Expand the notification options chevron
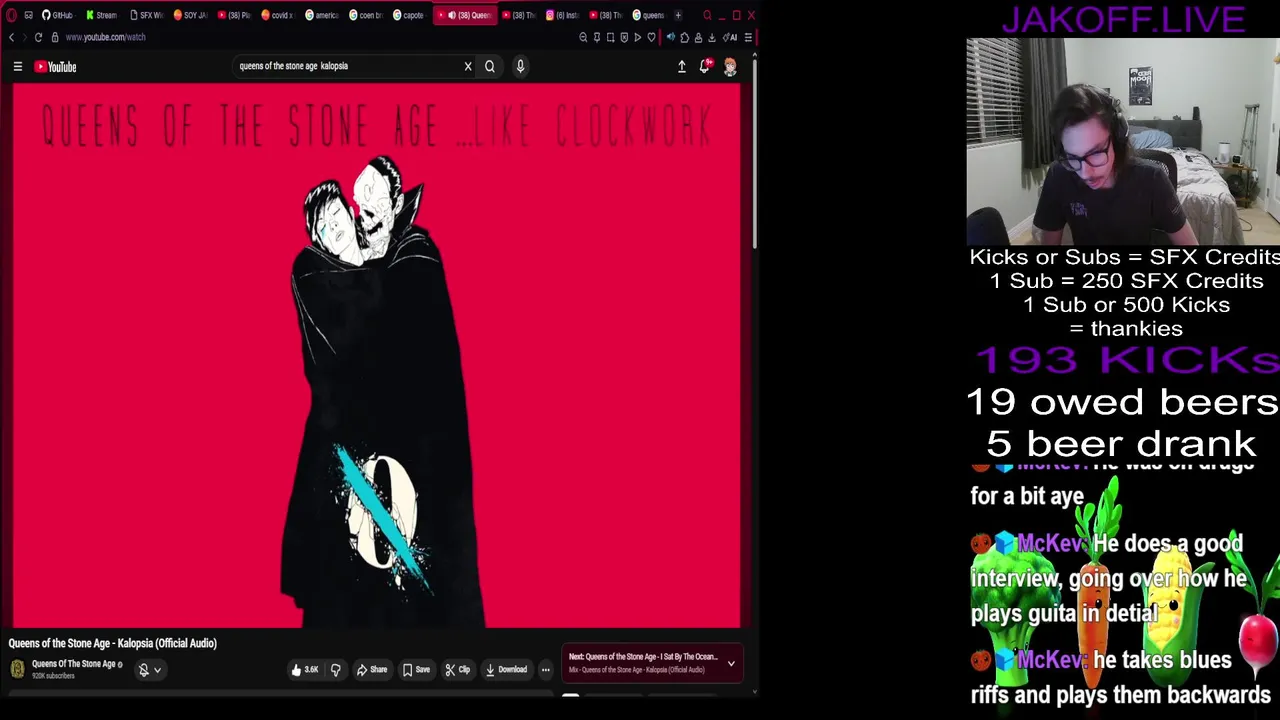Screen dimensions: 1280x720 click(157, 670)
